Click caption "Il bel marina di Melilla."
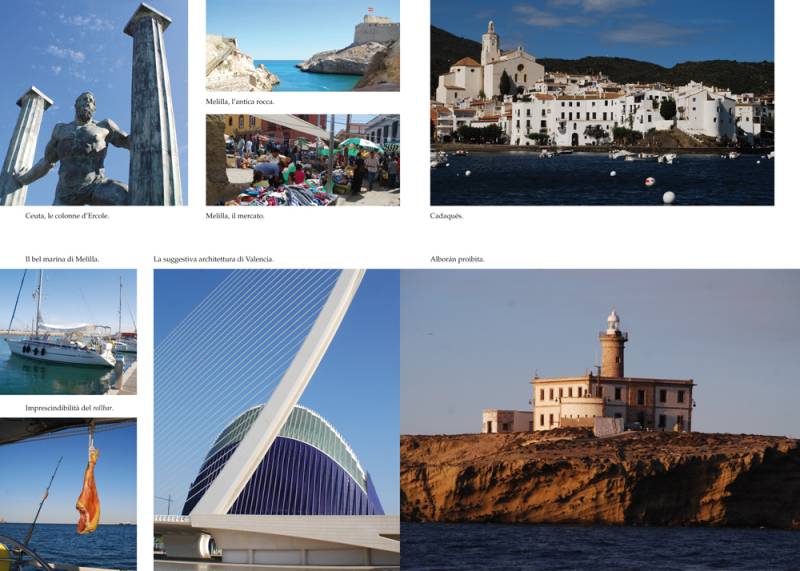Screen dimensions: 800x571 (62, 259)
